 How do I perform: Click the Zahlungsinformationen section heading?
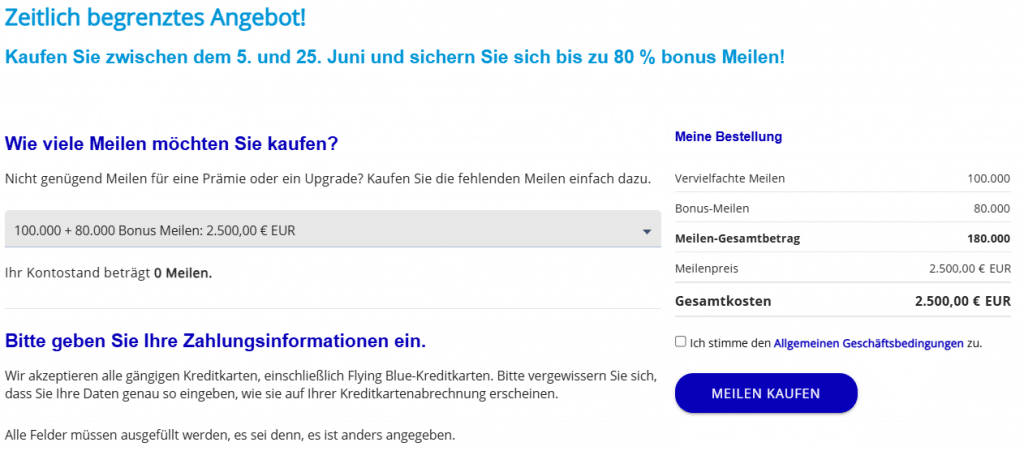click(x=215, y=341)
